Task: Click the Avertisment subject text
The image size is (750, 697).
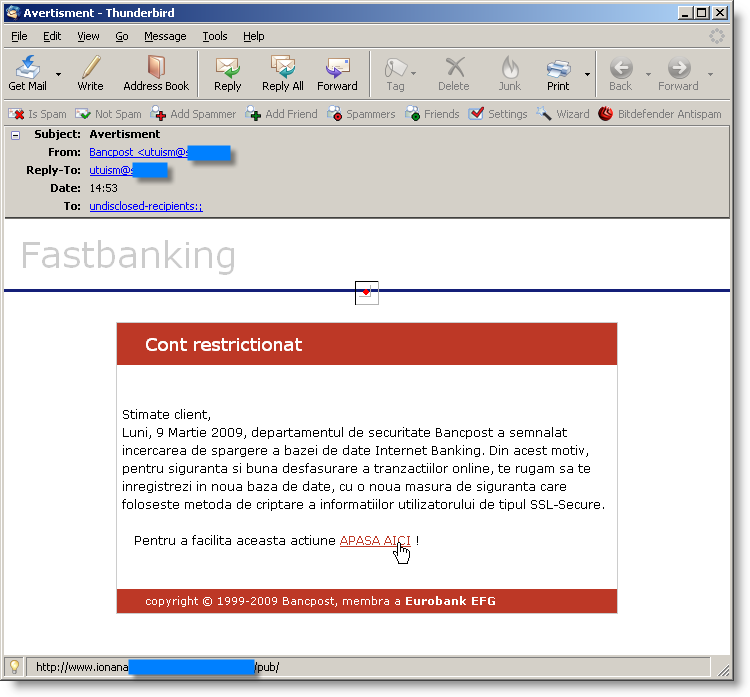Action: (x=125, y=134)
